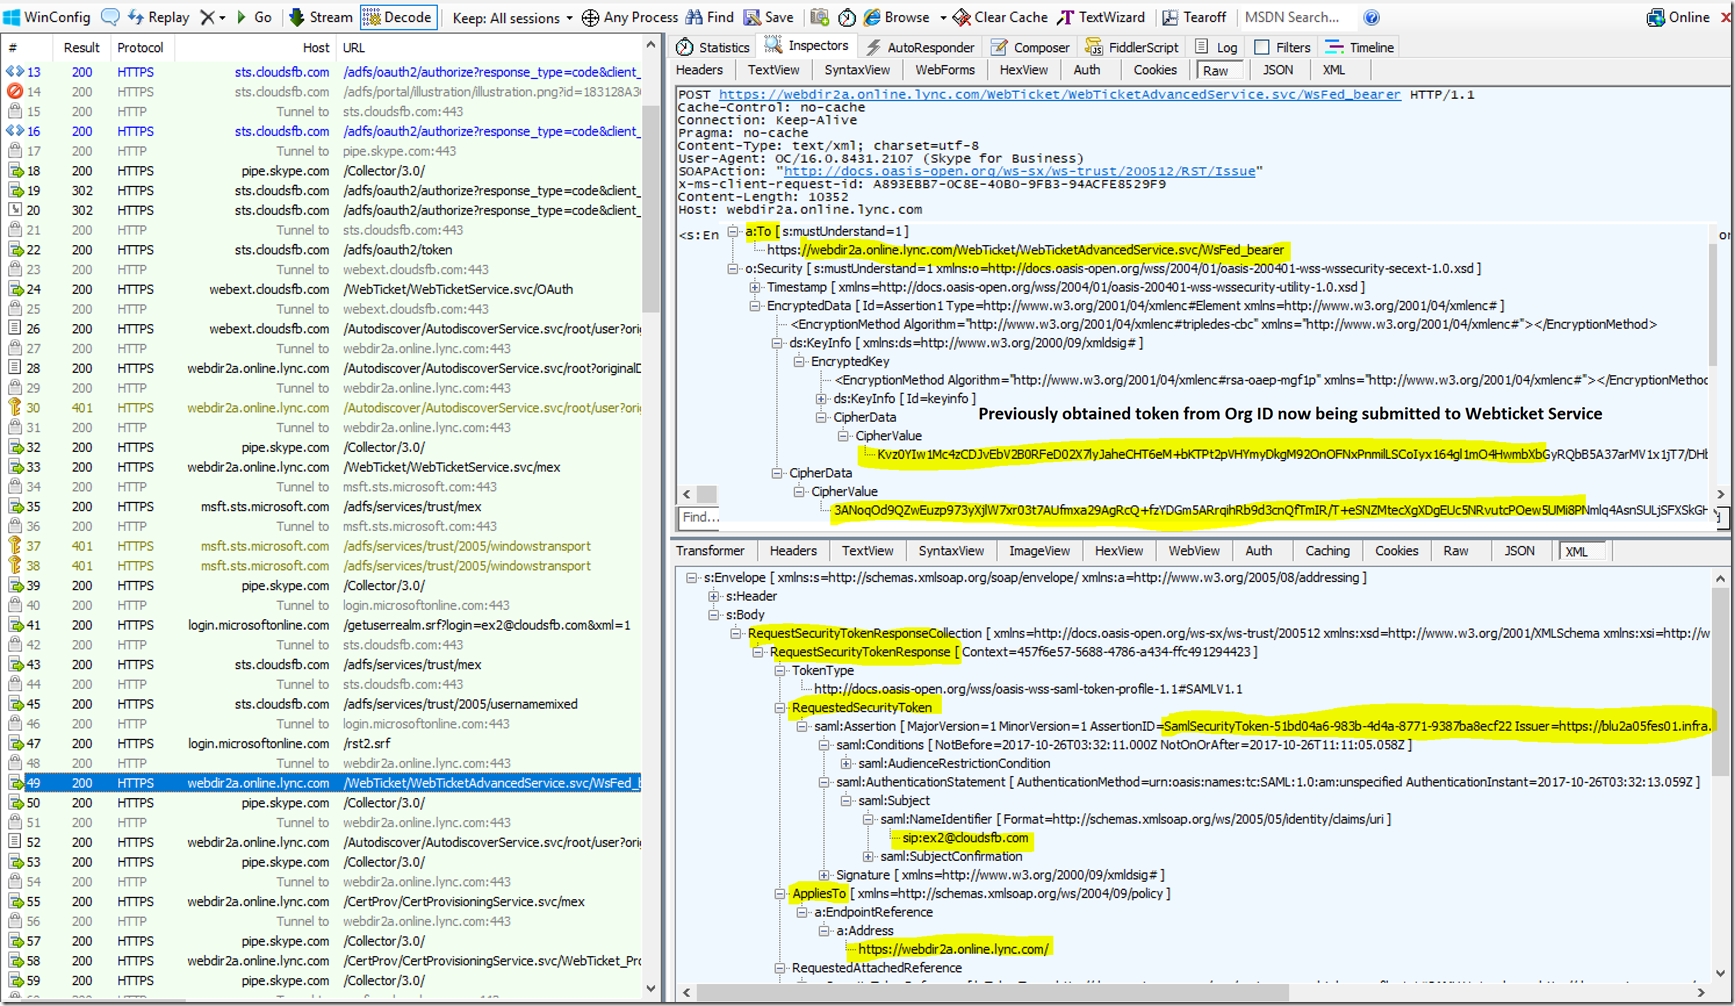Select session 24 WebTicketService.svc/OAuth row
This screenshot has height=1006, width=1735.
pos(324,289)
